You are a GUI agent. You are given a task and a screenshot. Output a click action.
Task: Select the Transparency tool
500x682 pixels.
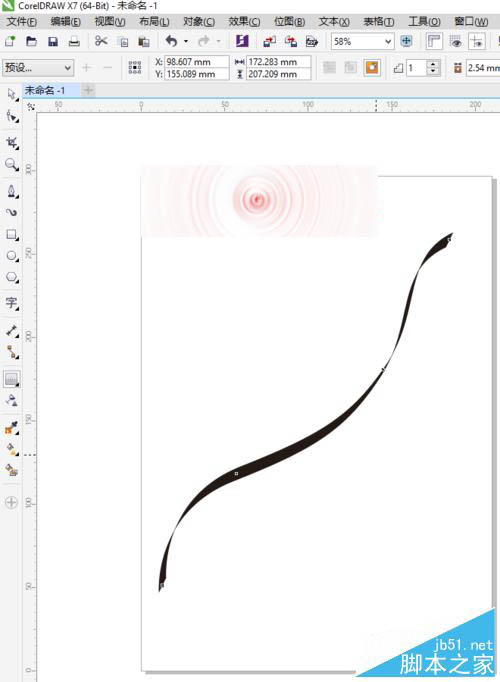12,400
